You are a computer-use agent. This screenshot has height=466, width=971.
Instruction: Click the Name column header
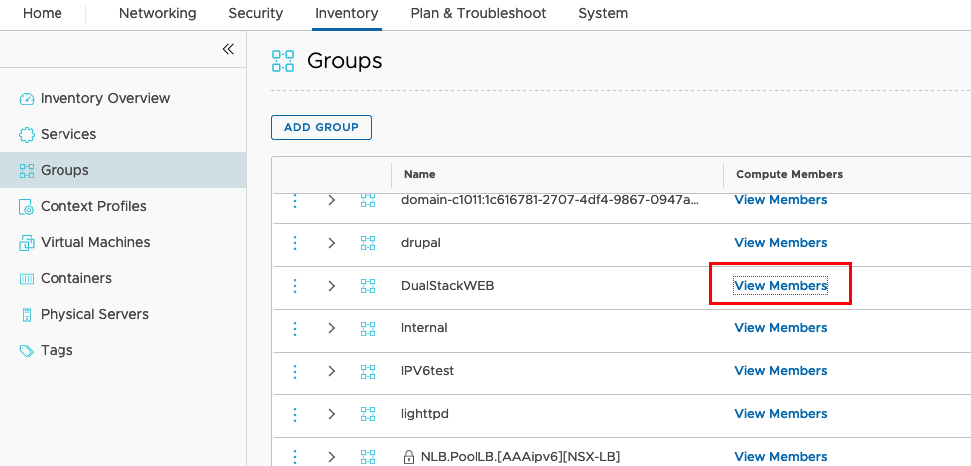click(419, 175)
